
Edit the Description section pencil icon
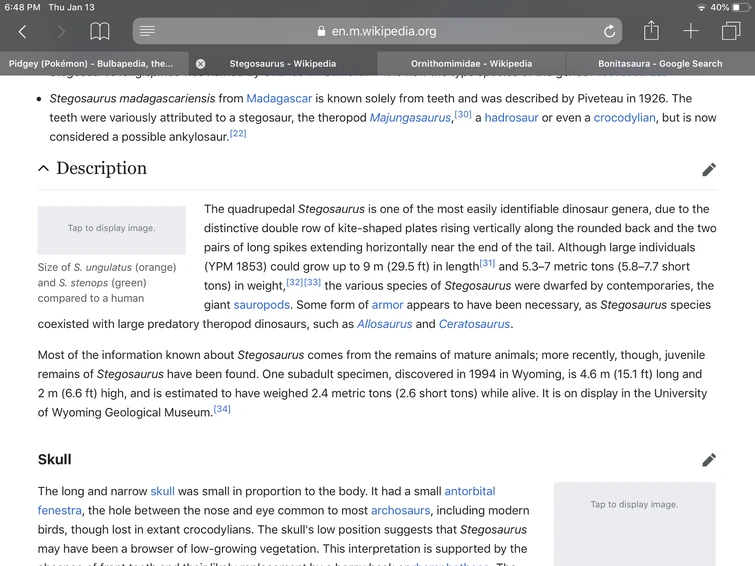coord(708,170)
